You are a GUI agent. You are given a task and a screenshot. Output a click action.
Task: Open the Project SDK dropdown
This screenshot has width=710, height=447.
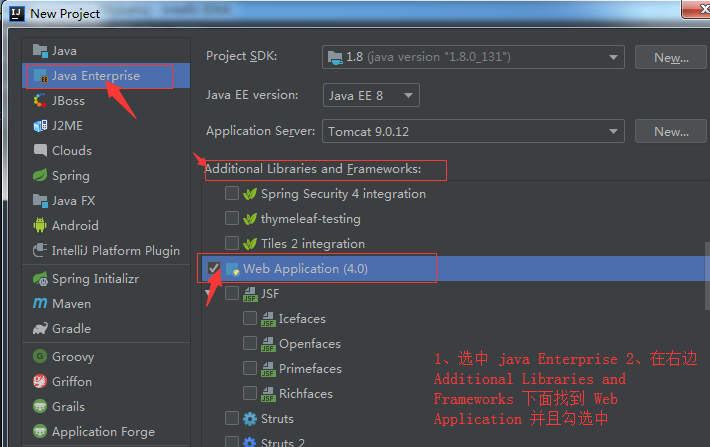(x=473, y=57)
